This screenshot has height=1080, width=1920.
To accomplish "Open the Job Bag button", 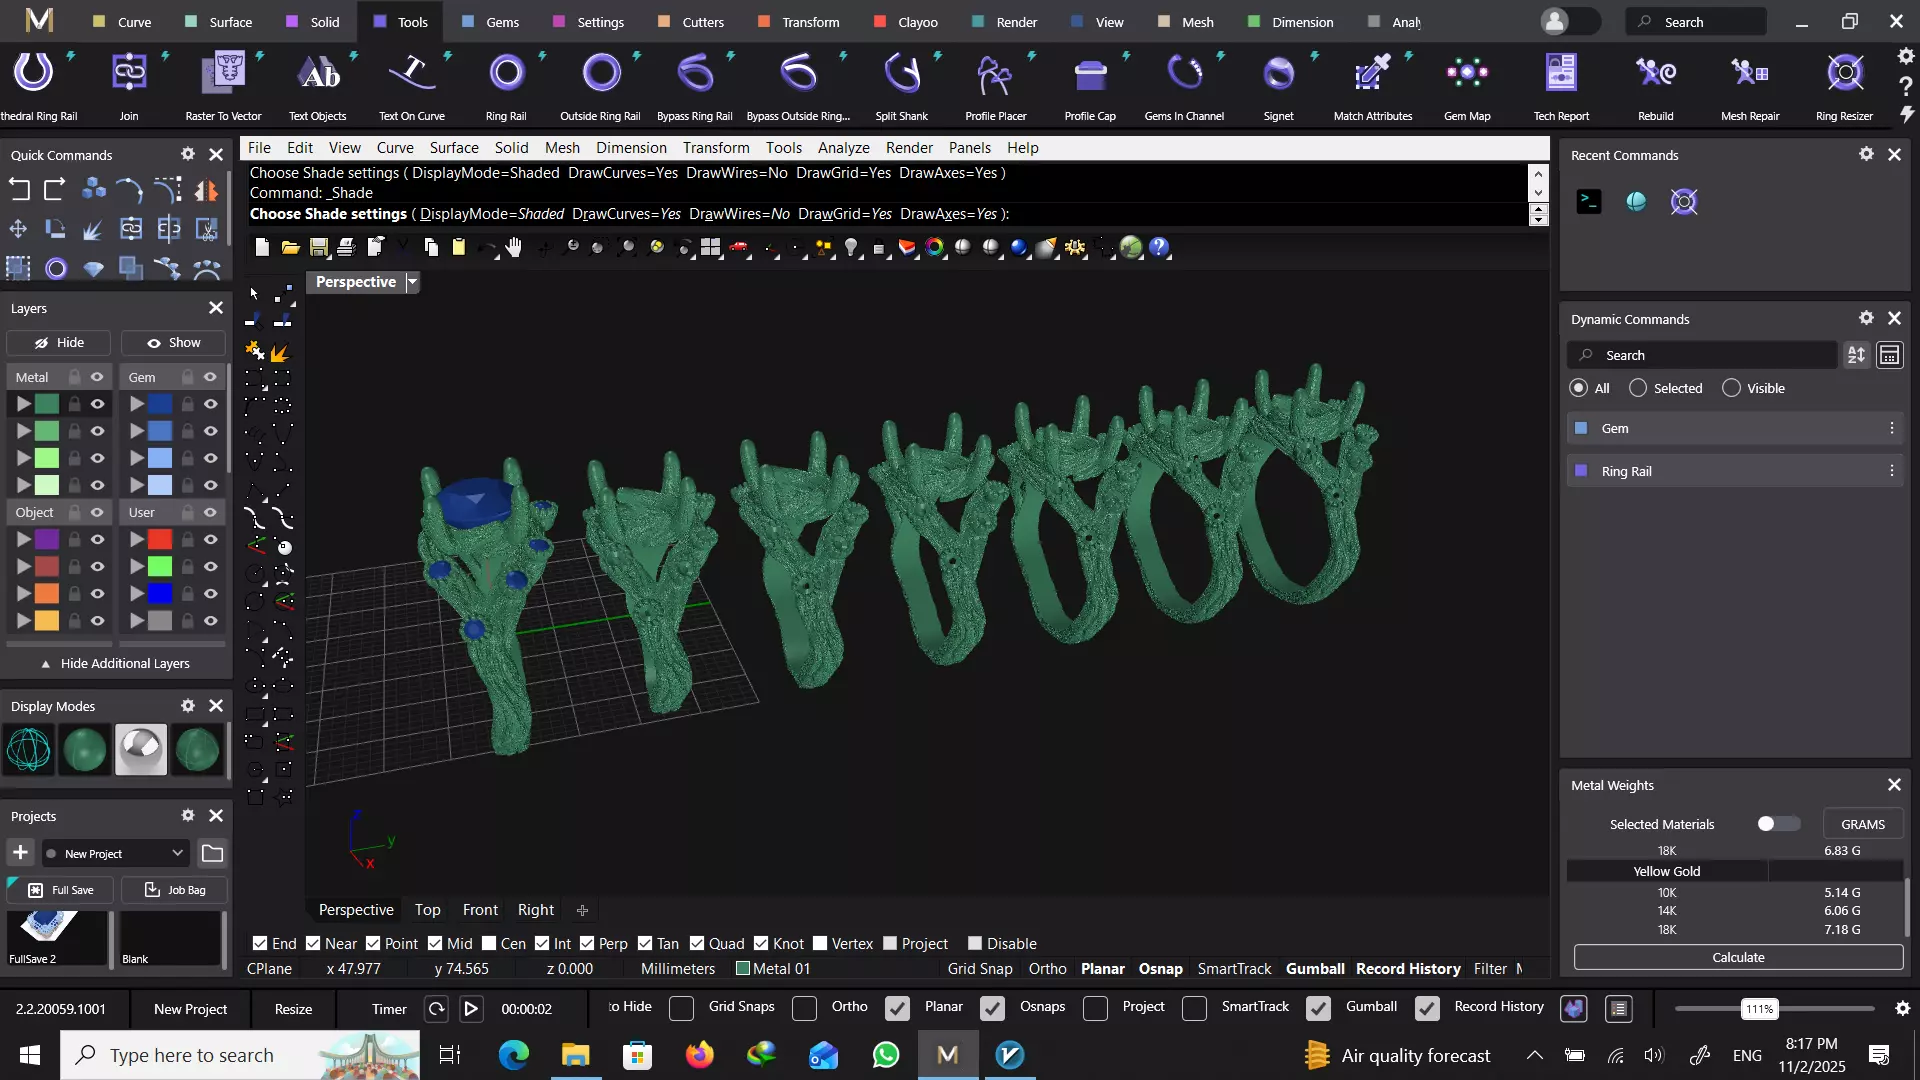I will pos(173,889).
